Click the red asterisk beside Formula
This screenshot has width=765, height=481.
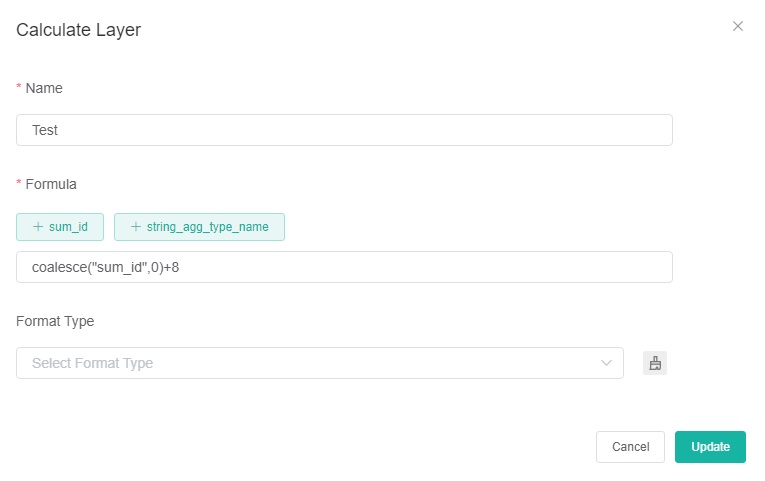(x=19, y=185)
